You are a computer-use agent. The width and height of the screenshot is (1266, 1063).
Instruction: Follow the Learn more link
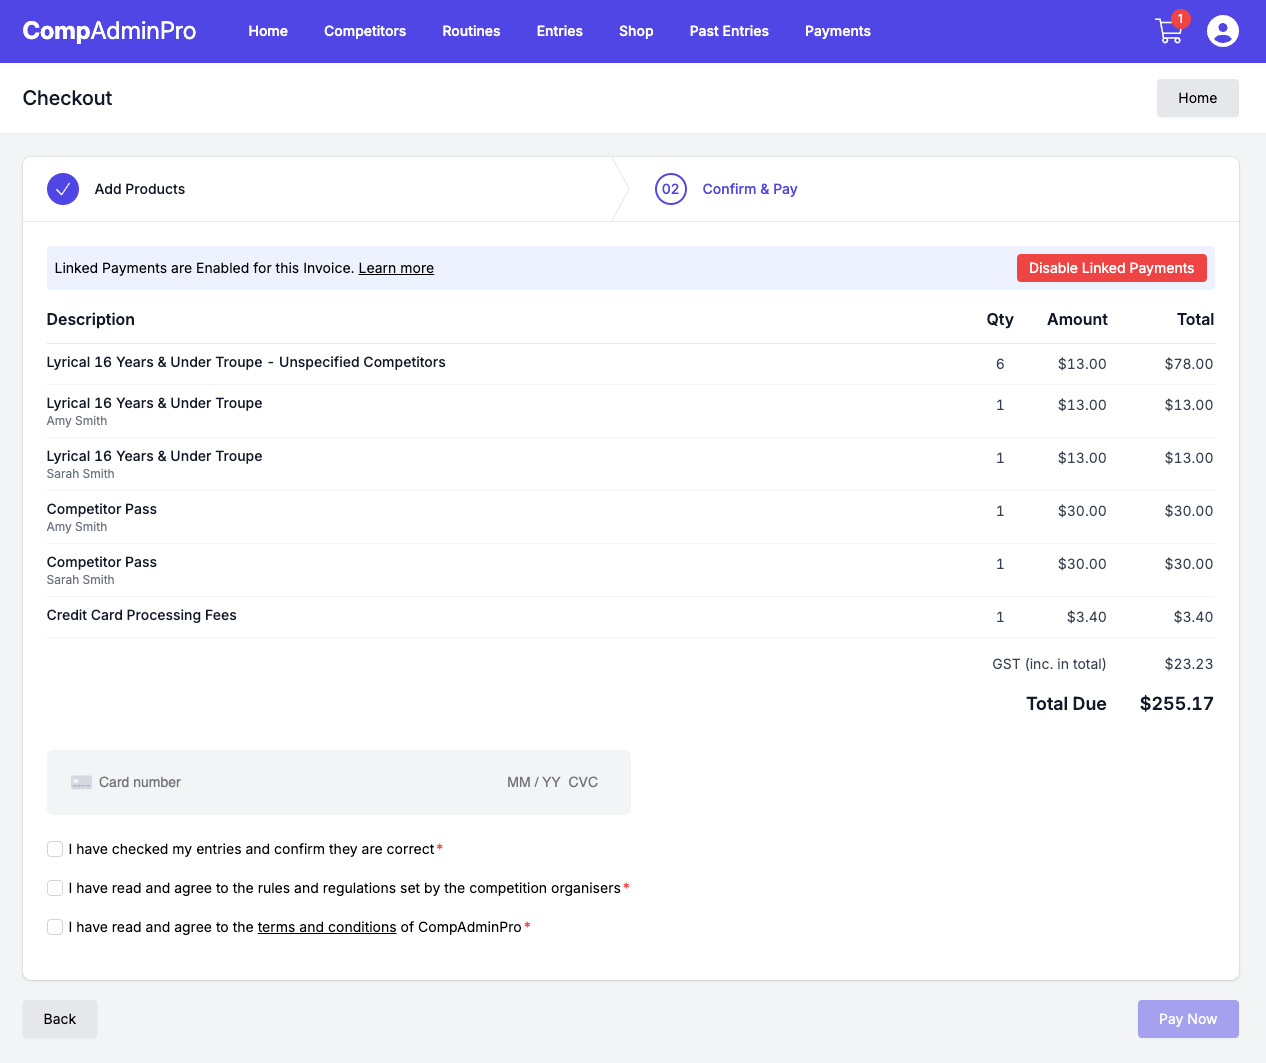click(396, 268)
